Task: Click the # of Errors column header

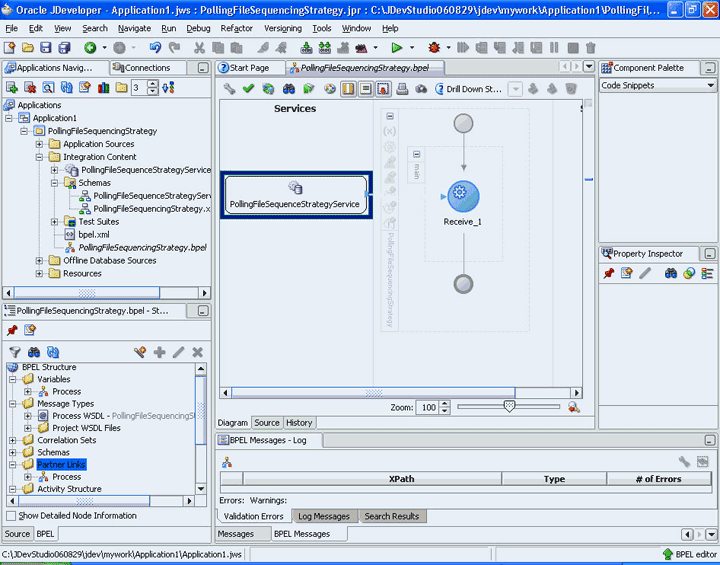Action: point(659,479)
